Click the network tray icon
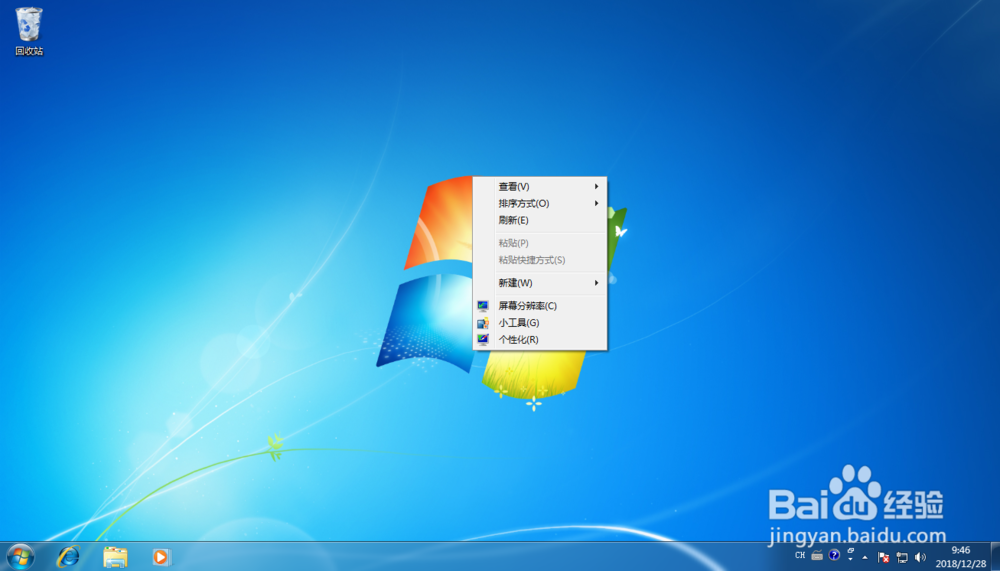This screenshot has height=571, width=1000. 902,557
